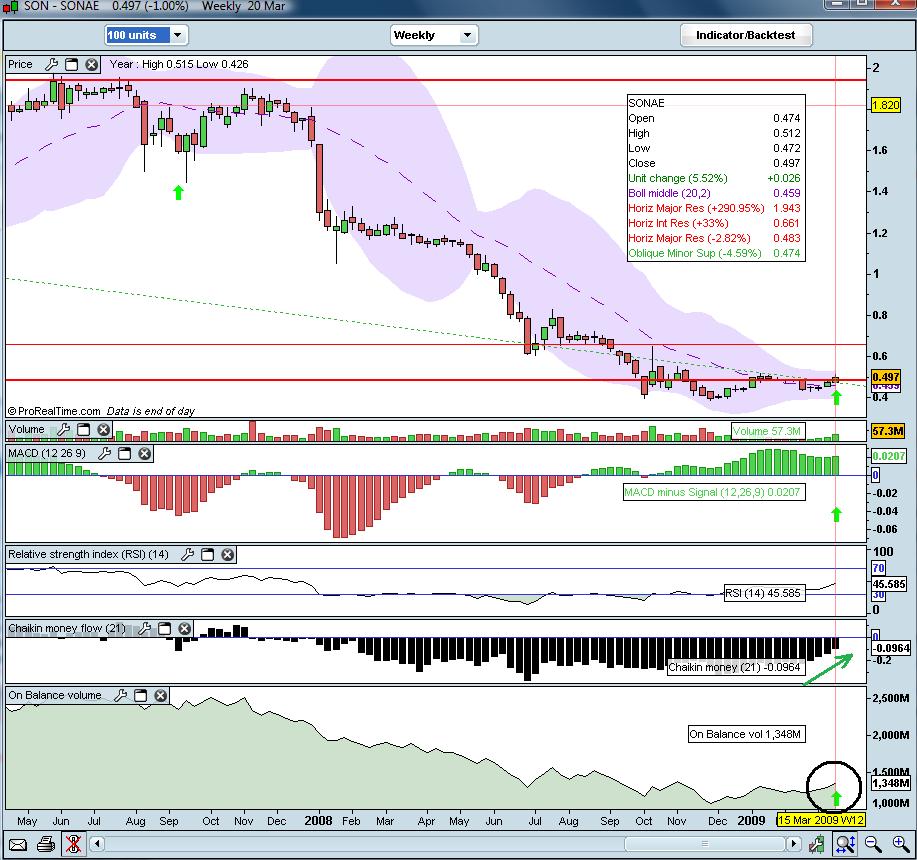Viewport: 917px width, 860px height.
Task: Click scrollbar right arrow button
Action: 794,844
